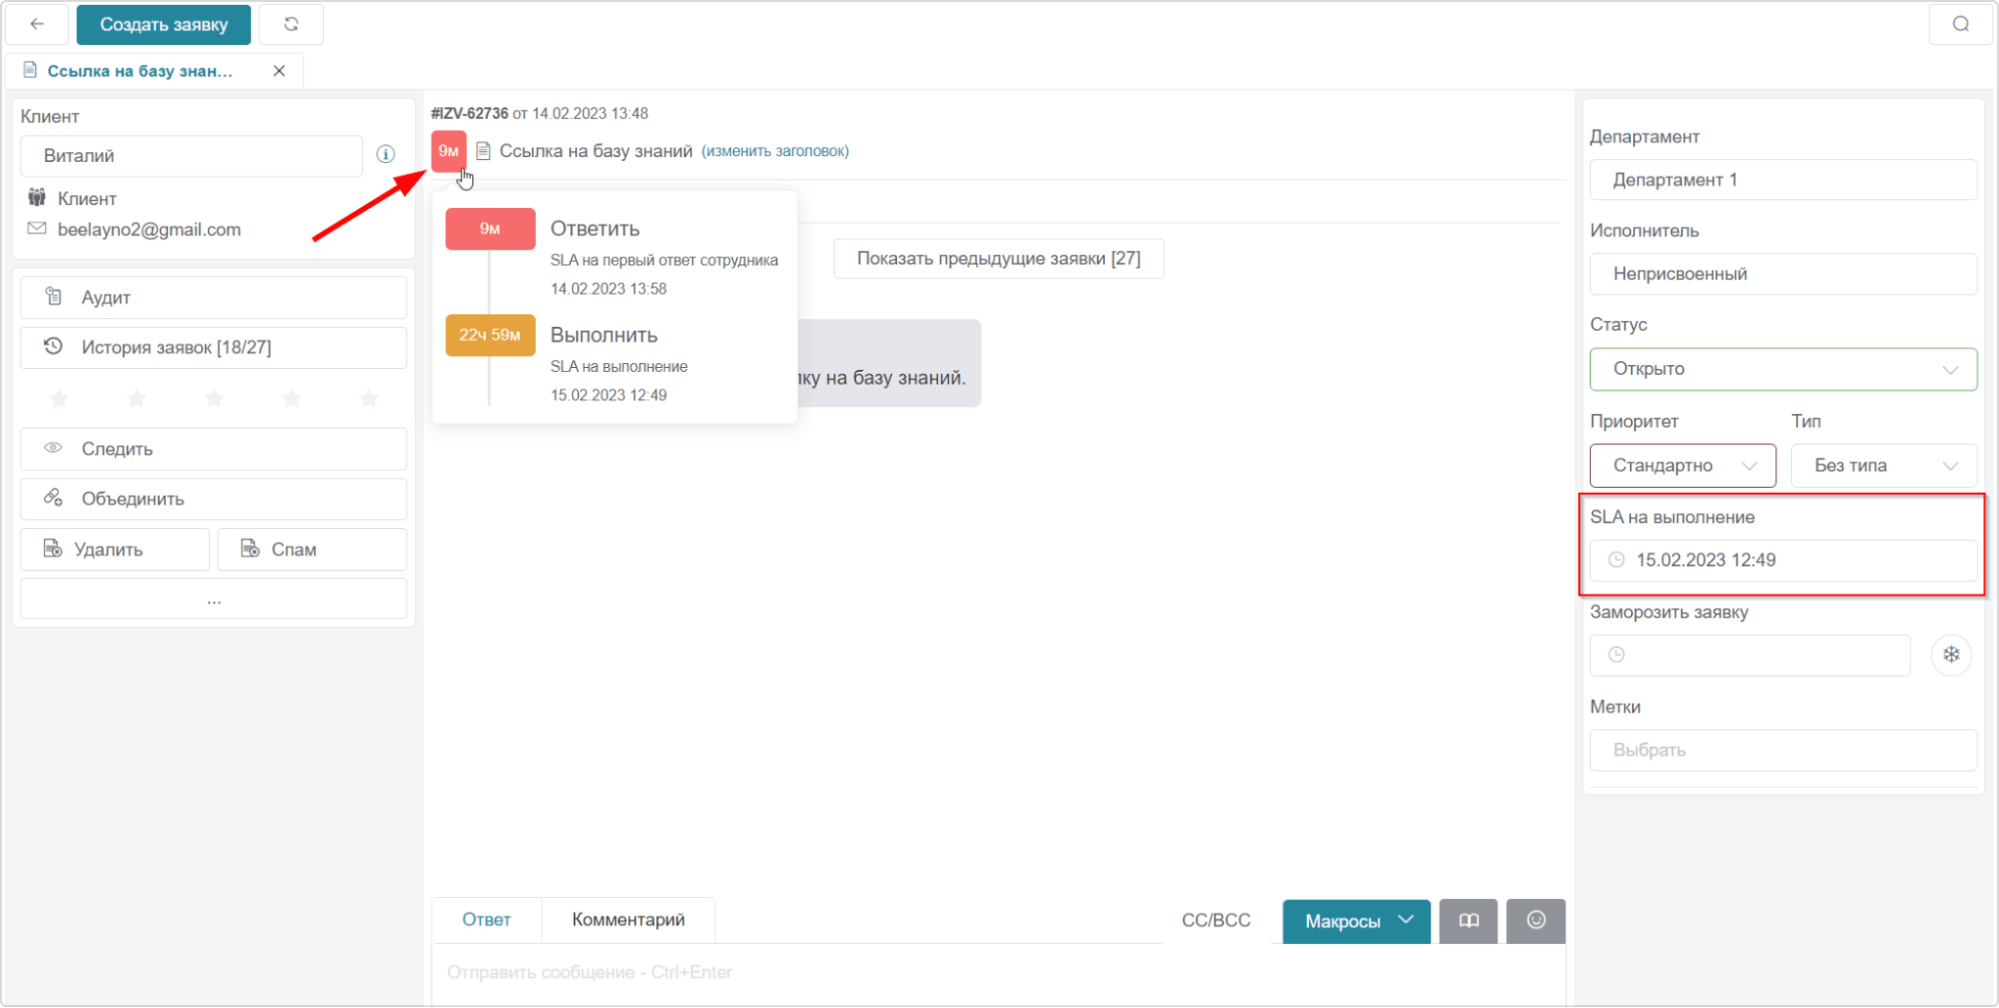Click the red 9м SLA badge
1999x1008 pixels.
[x=448, y=151]
